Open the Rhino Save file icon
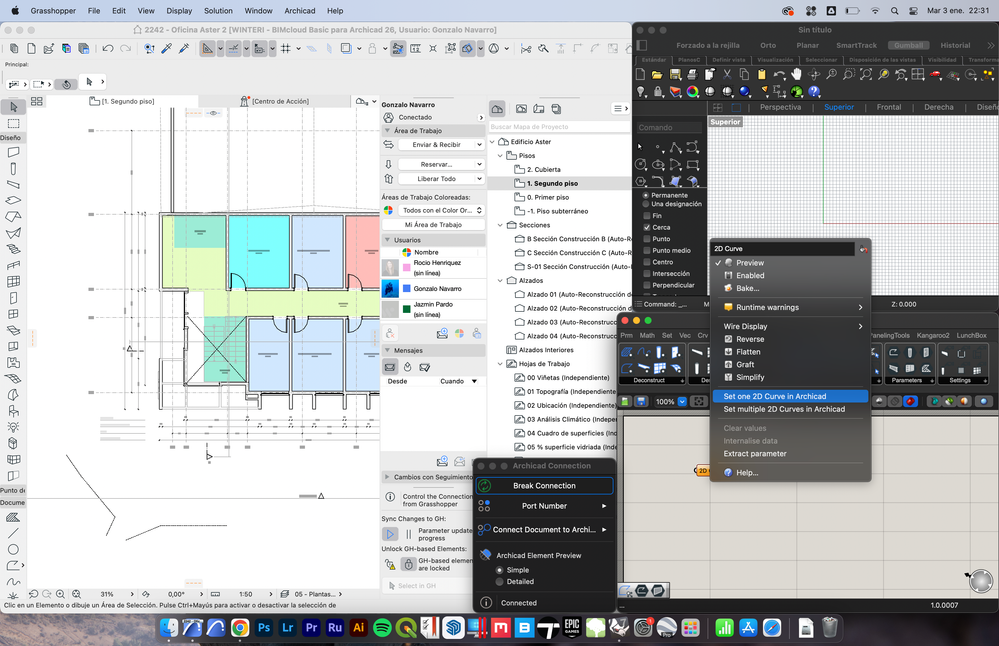Viewport: 999px width, 646px height. click(x=675, y=75)
